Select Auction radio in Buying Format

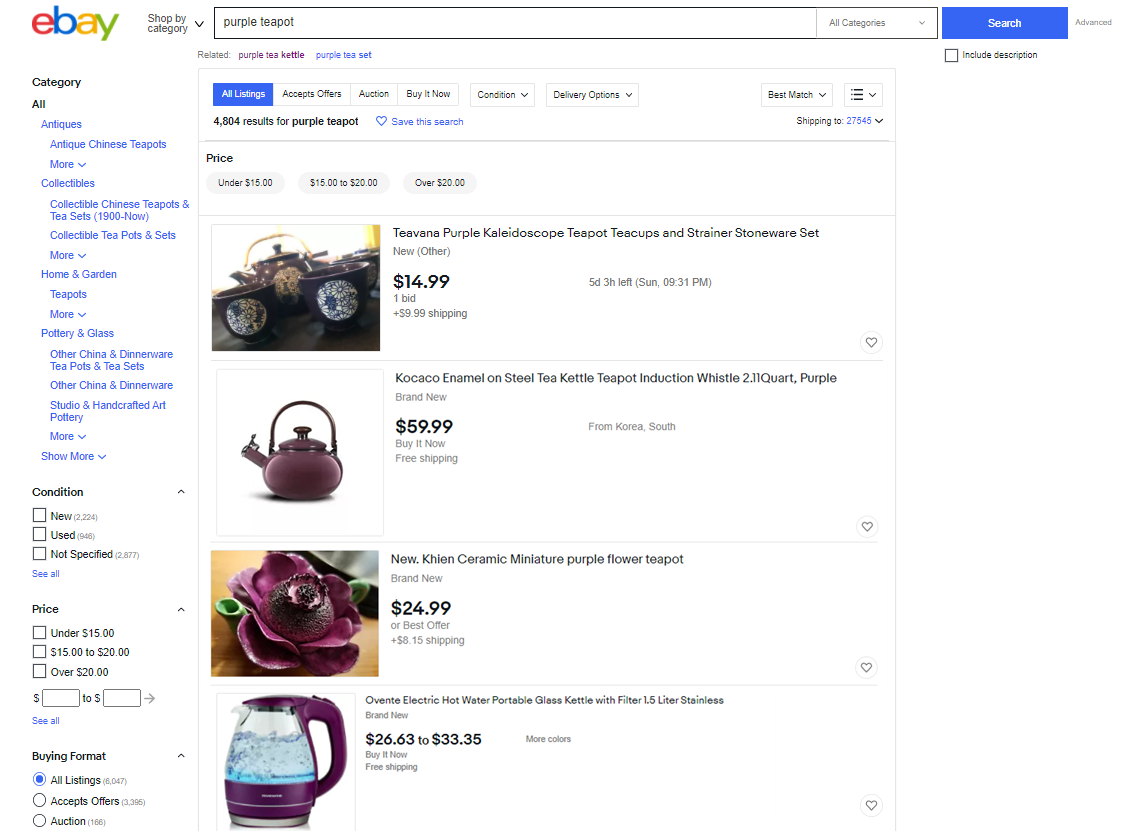(x=39, y=821)
